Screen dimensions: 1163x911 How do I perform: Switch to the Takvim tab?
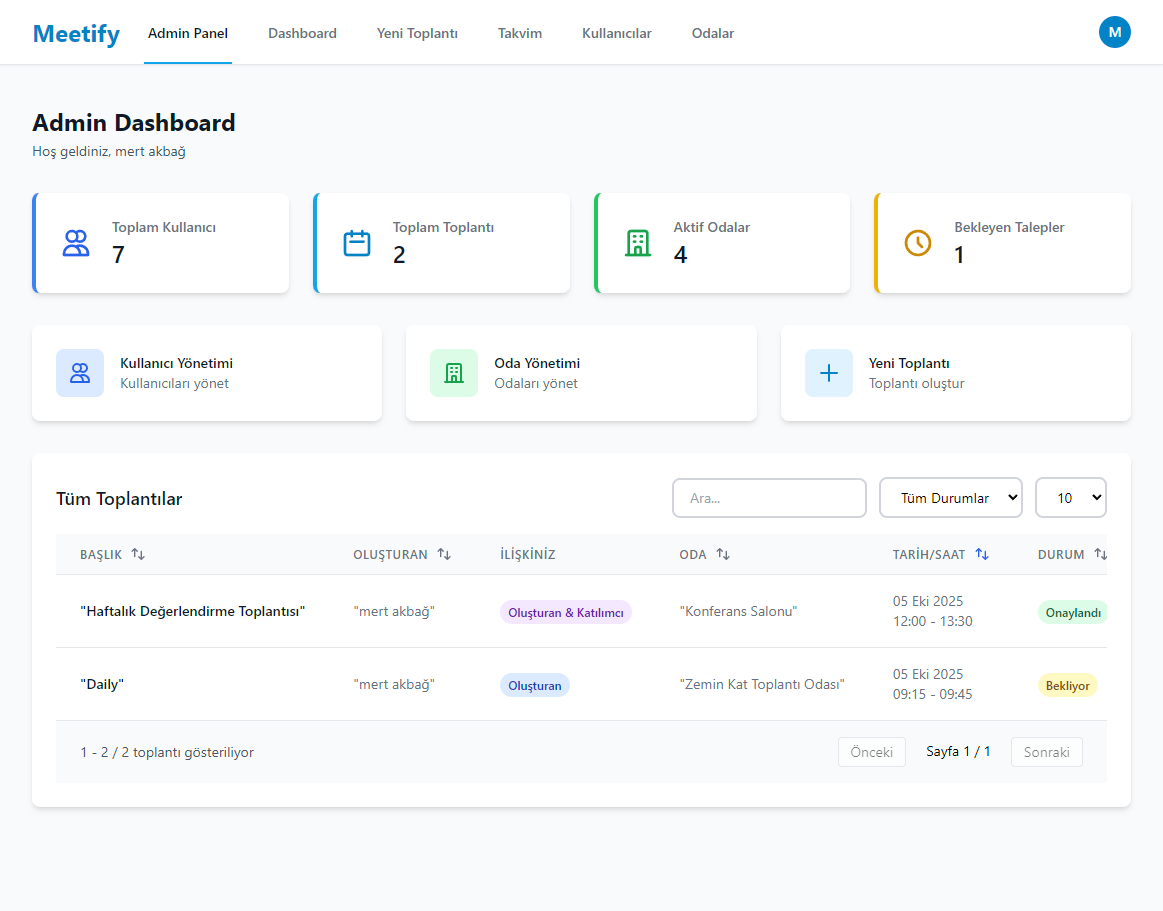(x=519, y=33)
